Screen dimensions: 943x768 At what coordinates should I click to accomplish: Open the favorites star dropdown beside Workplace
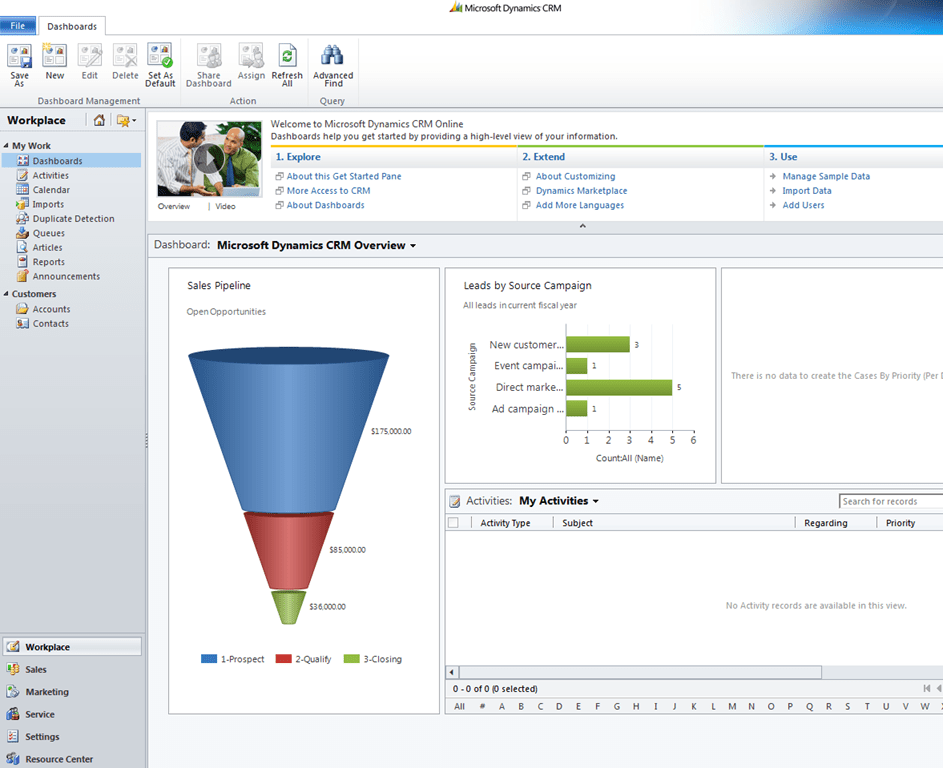pyautogui.click(x=126, y=120)
